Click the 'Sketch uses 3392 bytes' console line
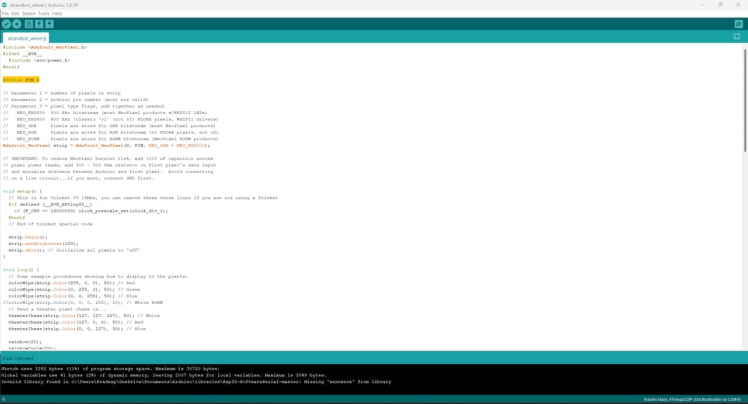748x404 pixels. tap(110, 369)
